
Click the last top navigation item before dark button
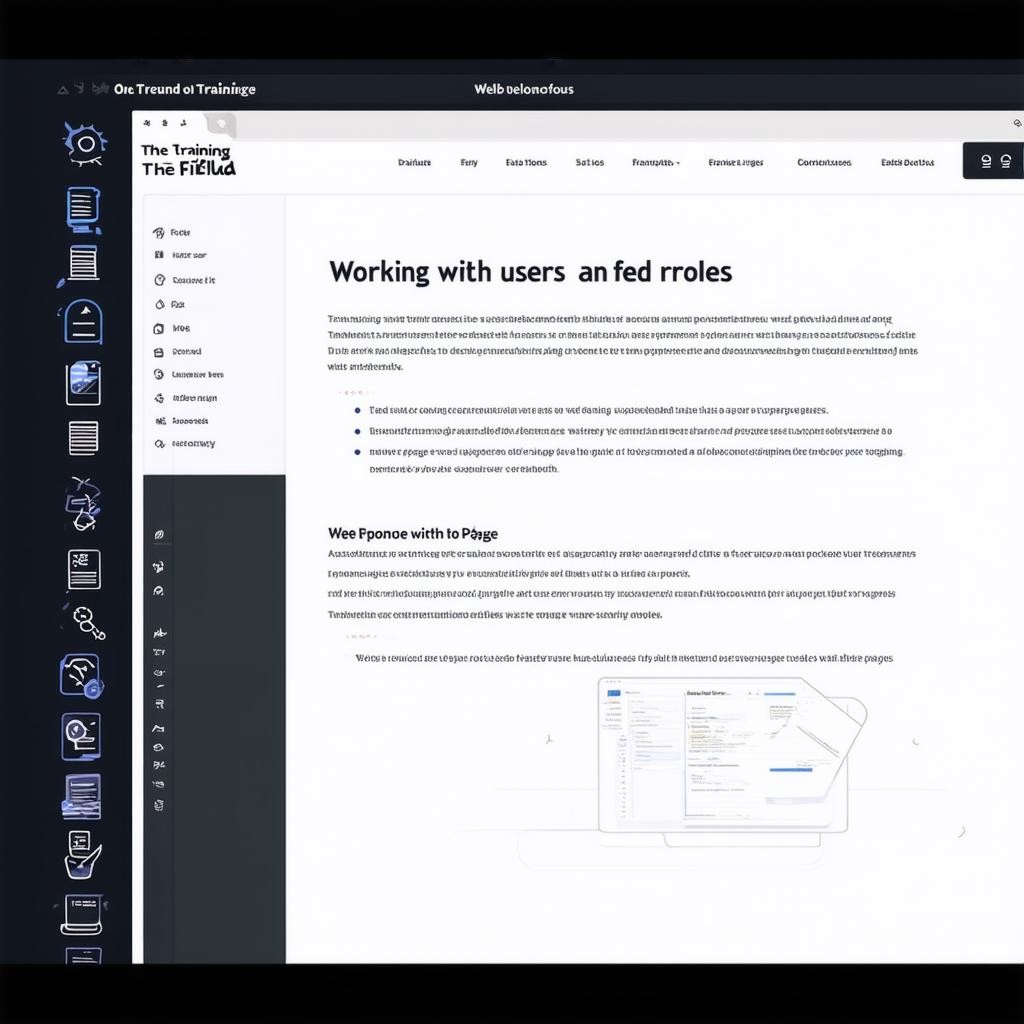[x=907, y=162]
